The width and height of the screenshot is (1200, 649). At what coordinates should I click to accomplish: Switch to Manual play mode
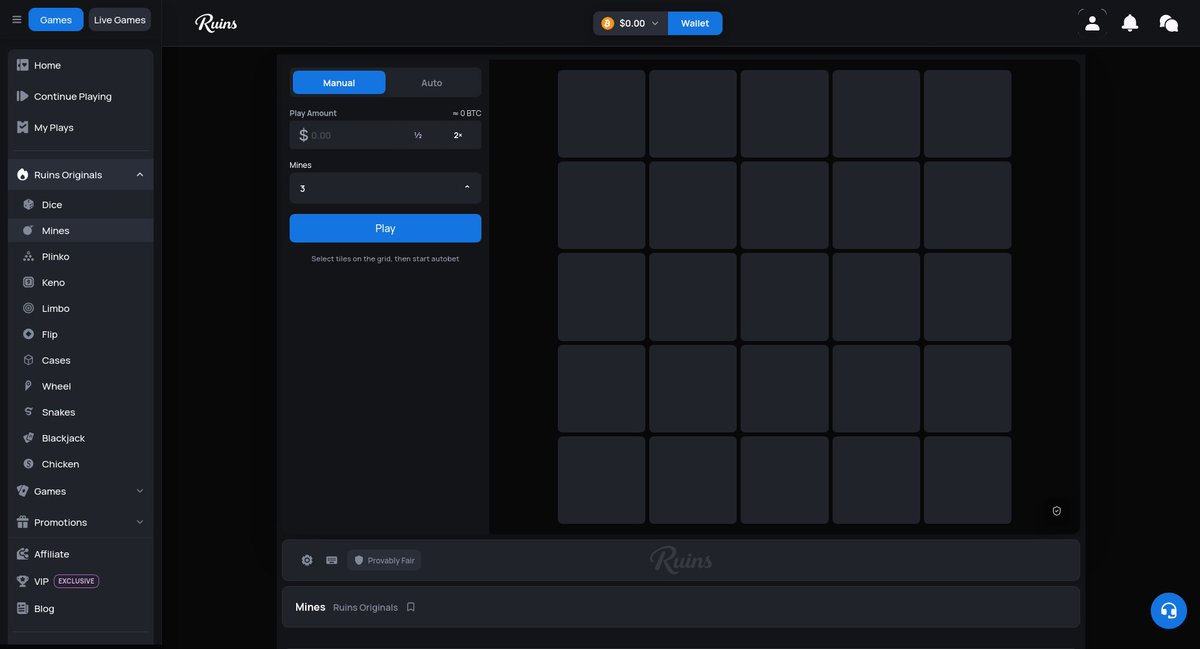coord(339,83)
